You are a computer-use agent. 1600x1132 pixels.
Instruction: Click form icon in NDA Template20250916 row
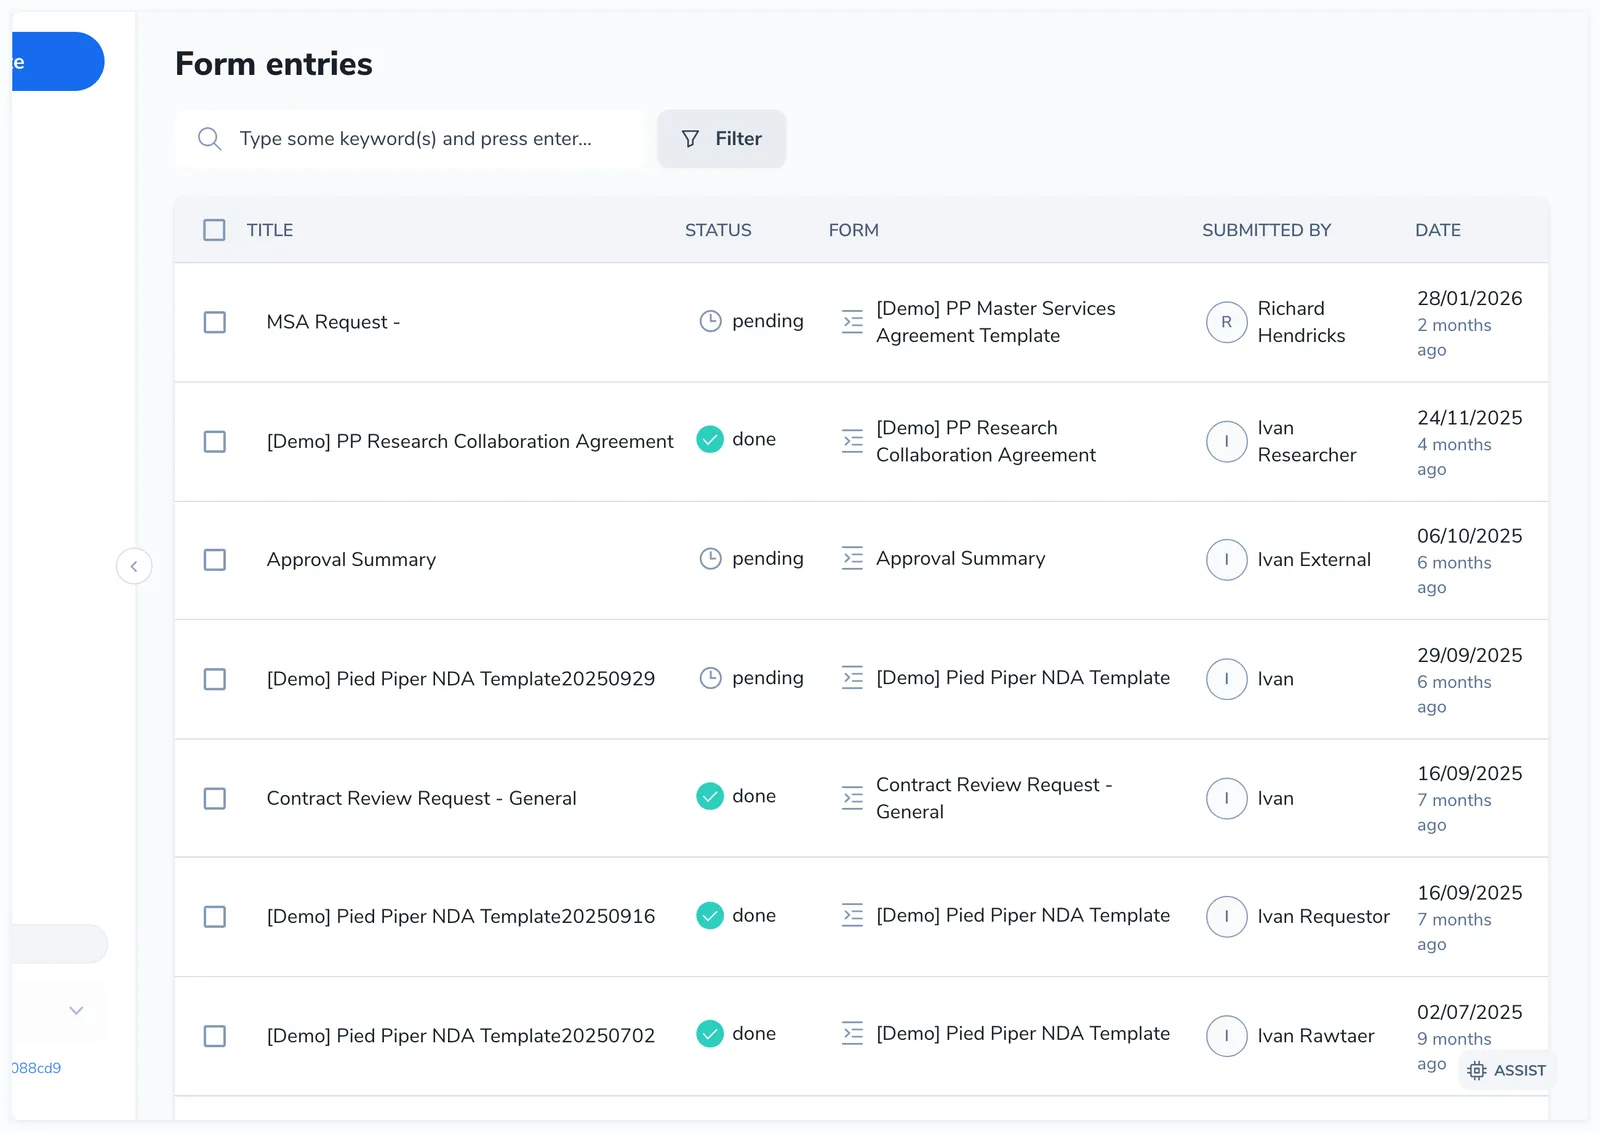pos(852,915)
